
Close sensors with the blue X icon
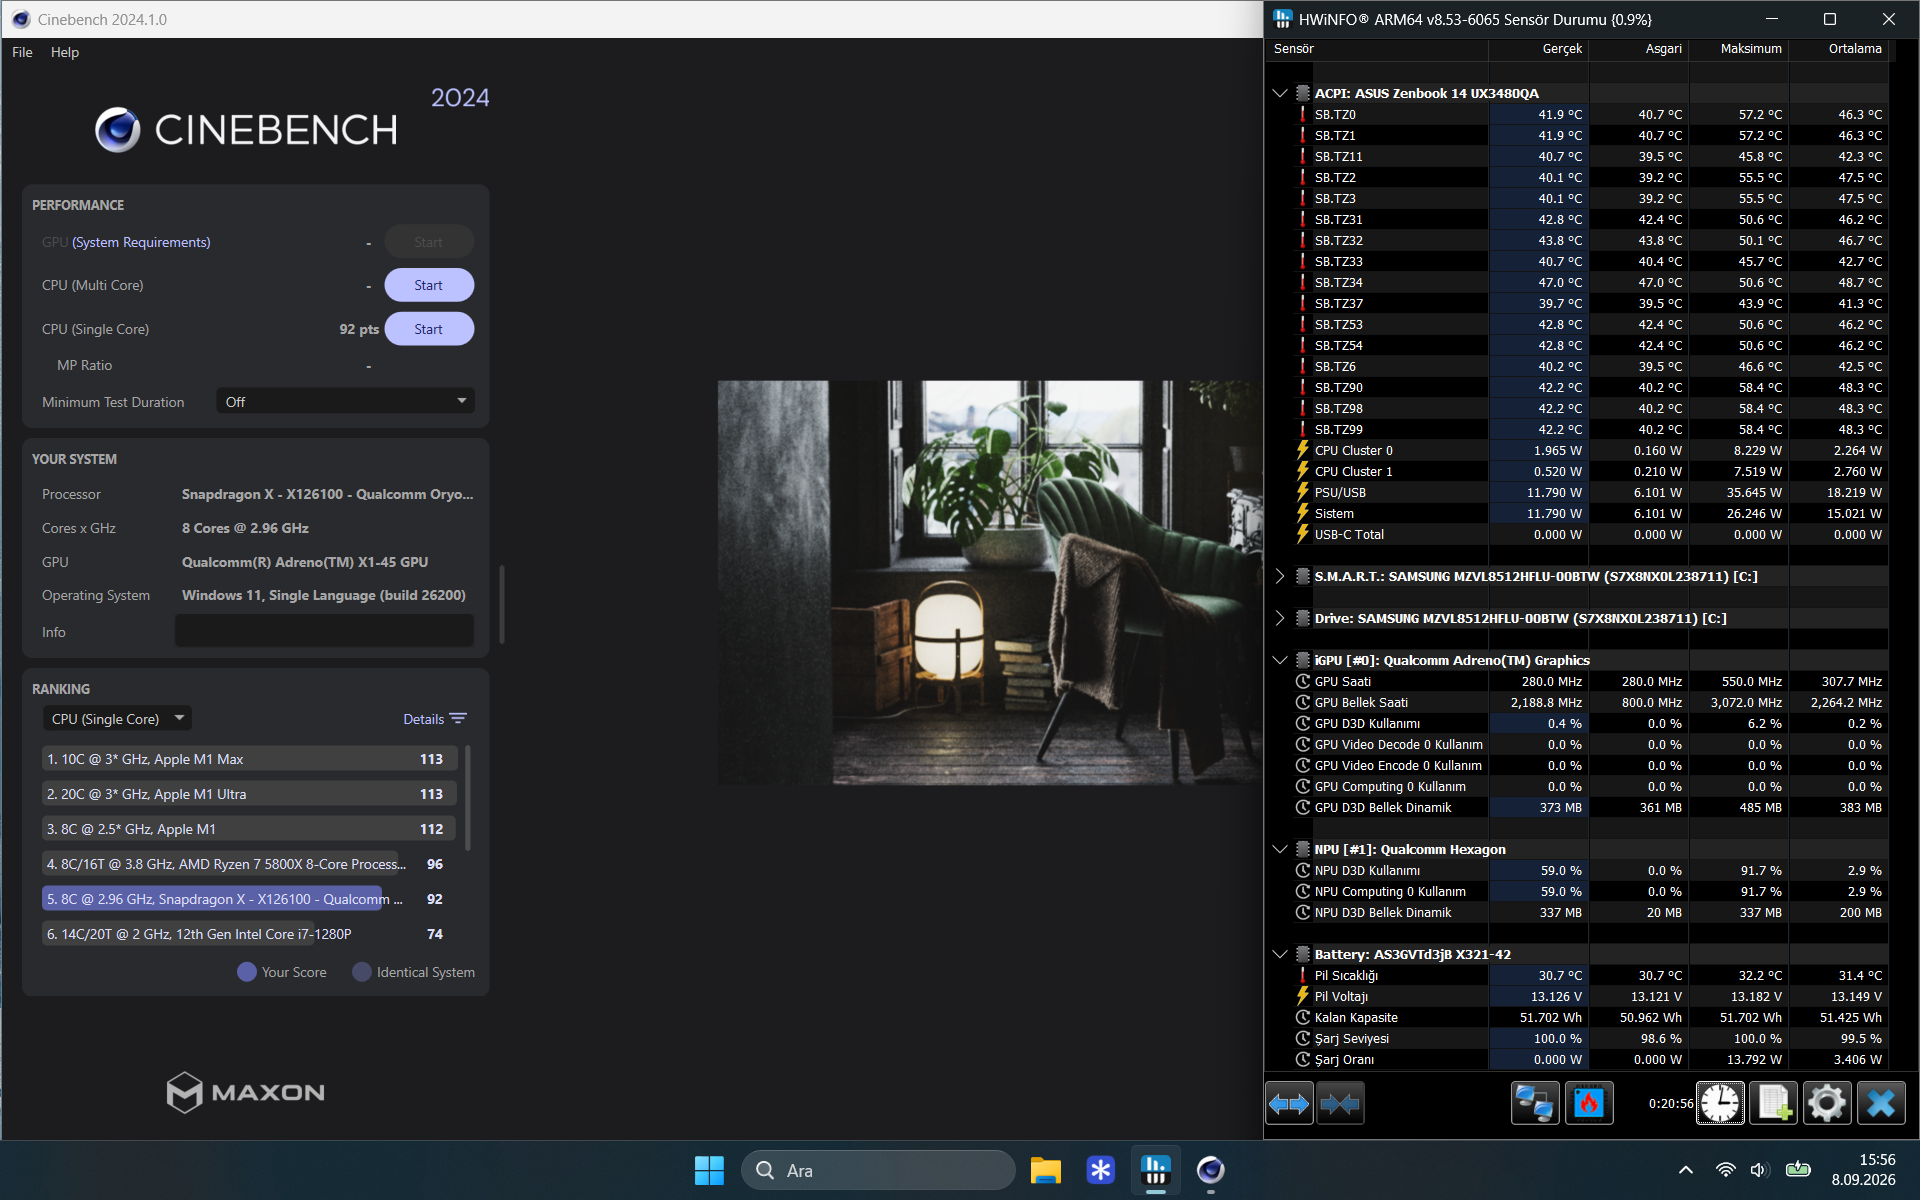click(1881, 1103)
